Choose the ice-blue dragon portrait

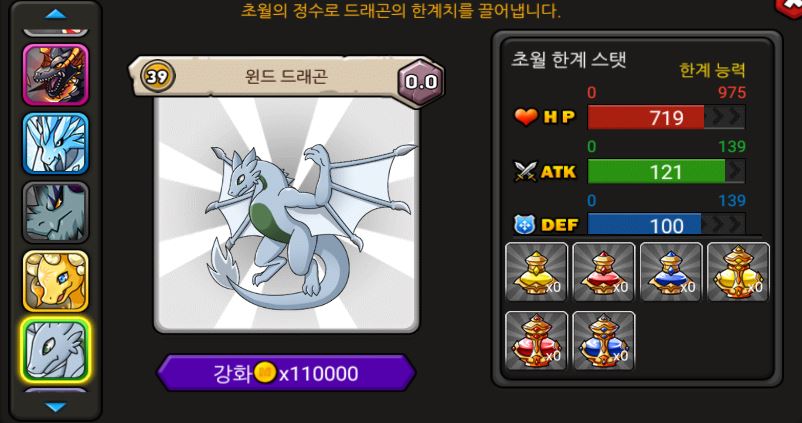pos(55,144)
